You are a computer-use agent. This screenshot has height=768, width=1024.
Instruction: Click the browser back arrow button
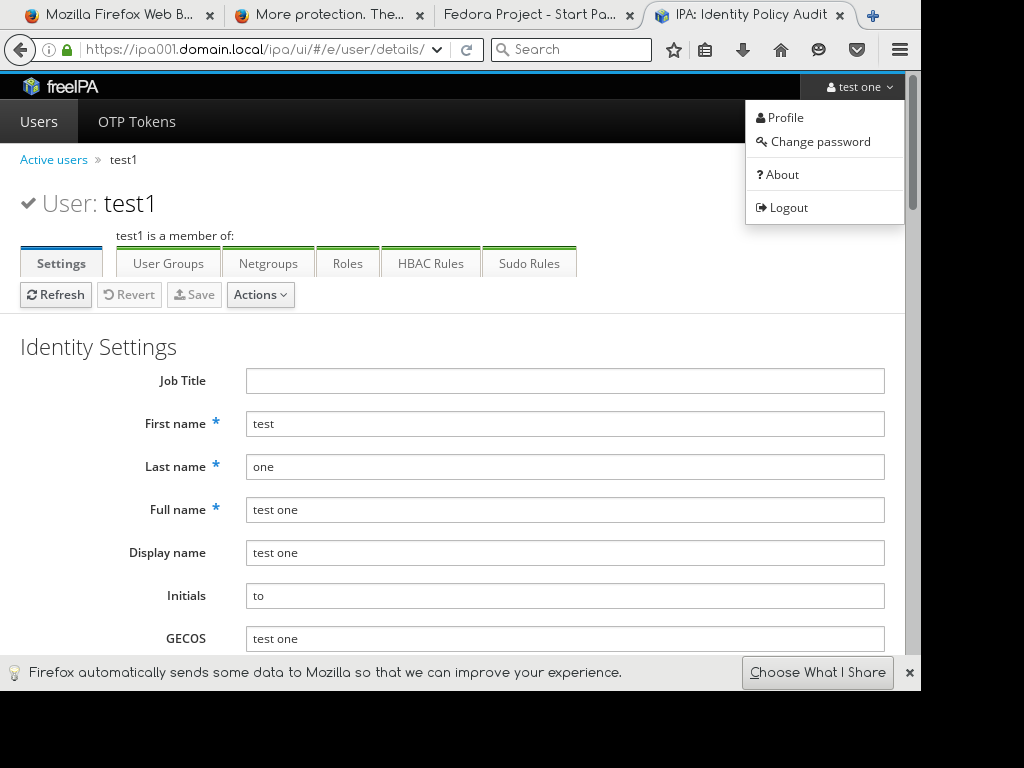[20, 50]
